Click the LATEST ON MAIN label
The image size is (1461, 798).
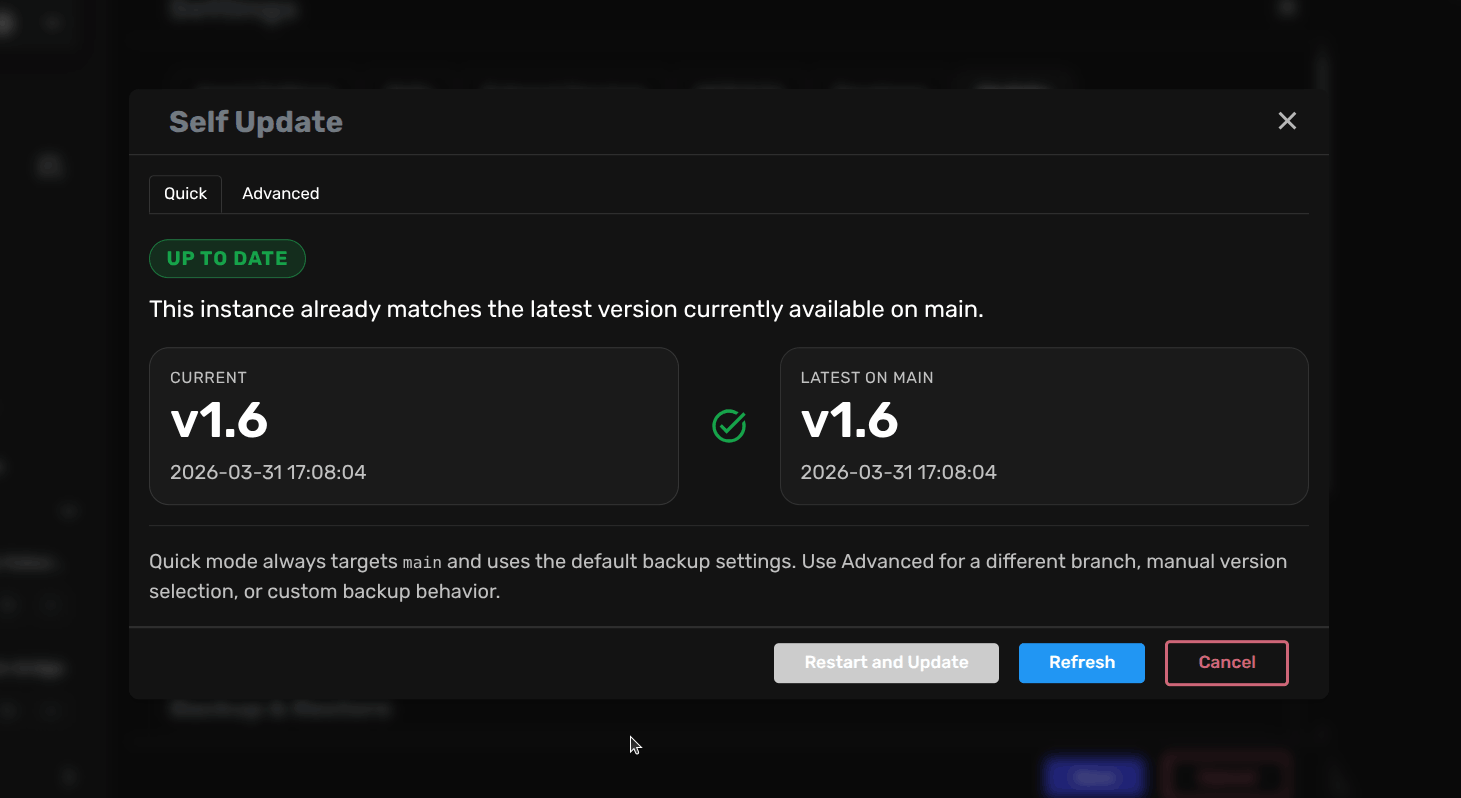click(x=867, y=378)
